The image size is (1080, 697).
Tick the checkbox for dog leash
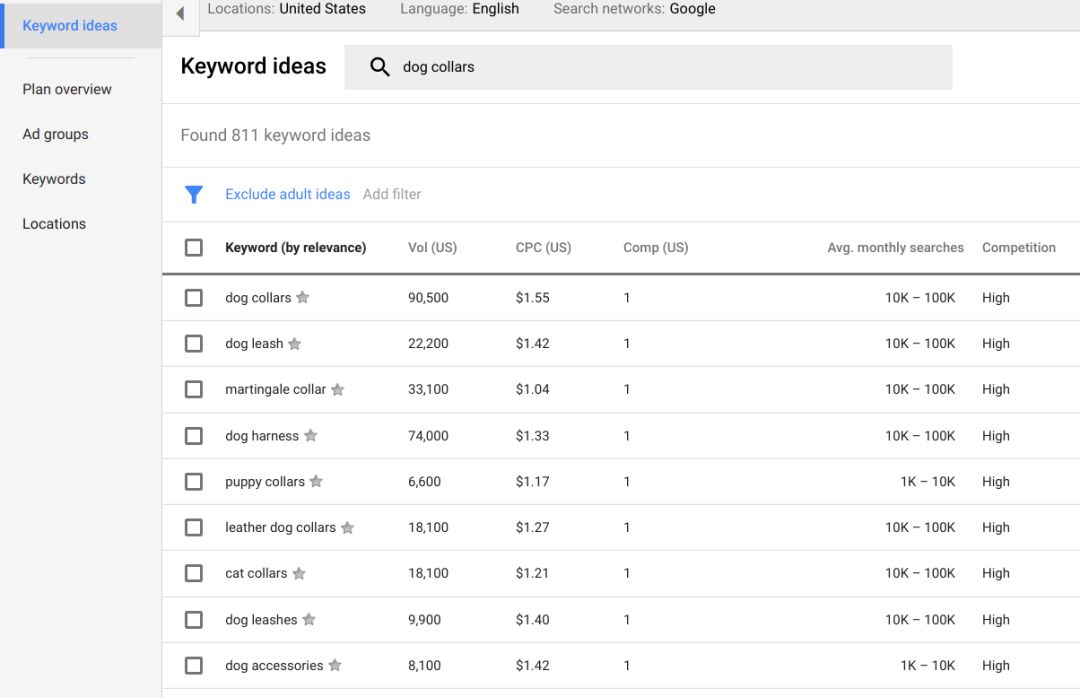(194, 344)
